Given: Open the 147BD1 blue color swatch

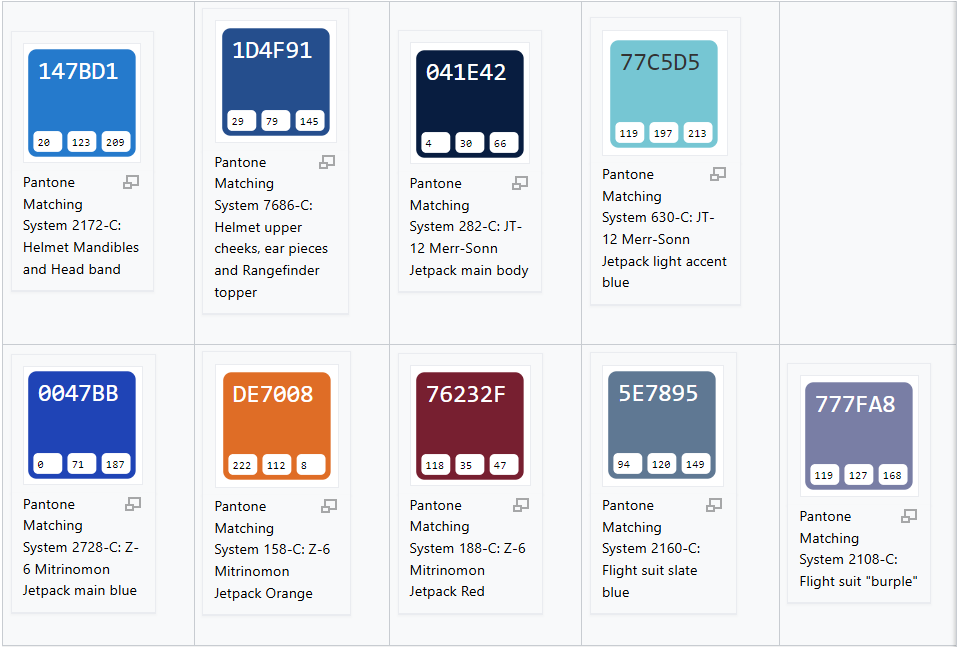Looking at the screenshot, I should [x=82, y=100].
